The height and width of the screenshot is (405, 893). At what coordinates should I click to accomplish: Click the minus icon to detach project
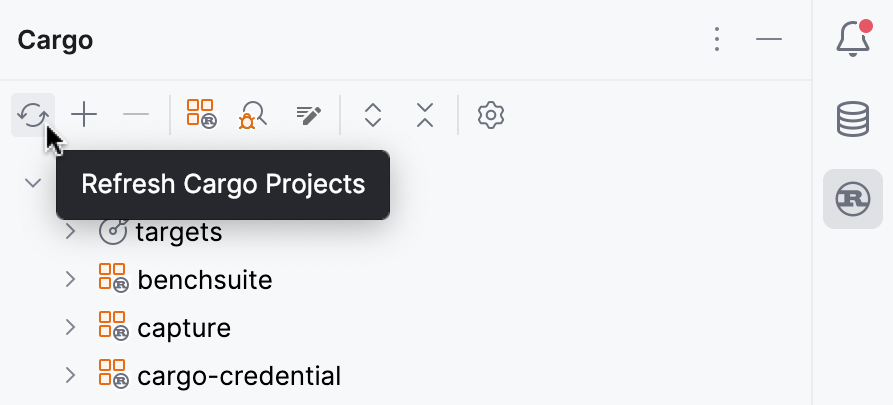pos(135,115)
